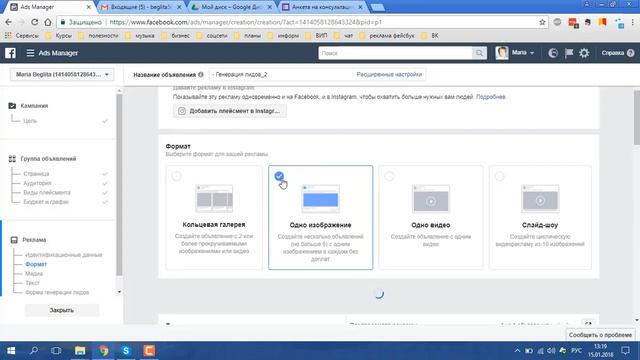Bookmark this page with the star icon
Screen dimensions: 640x360
click(542, 22)
